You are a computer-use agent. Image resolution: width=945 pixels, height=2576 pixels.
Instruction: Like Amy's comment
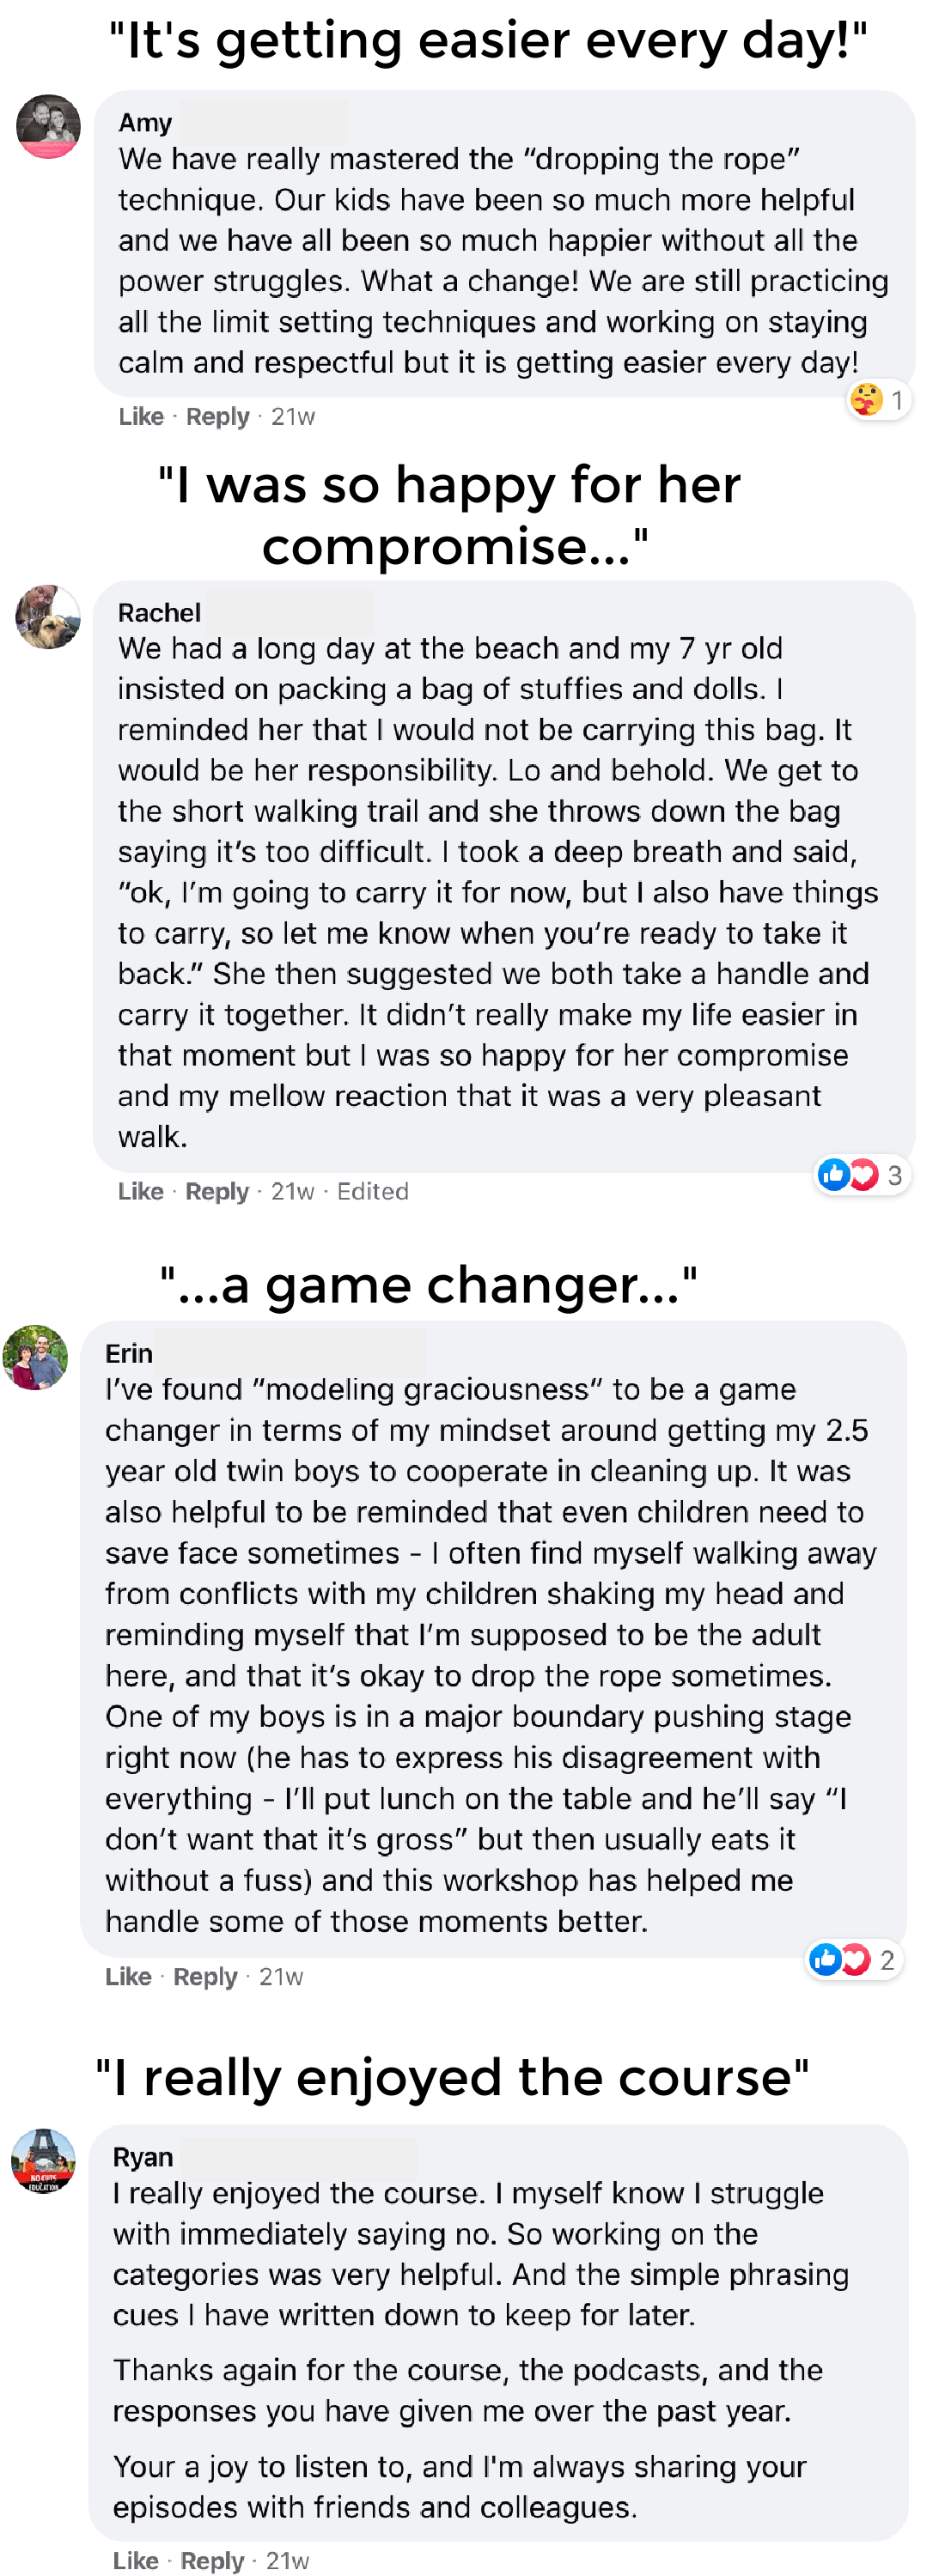coord(141,417)
